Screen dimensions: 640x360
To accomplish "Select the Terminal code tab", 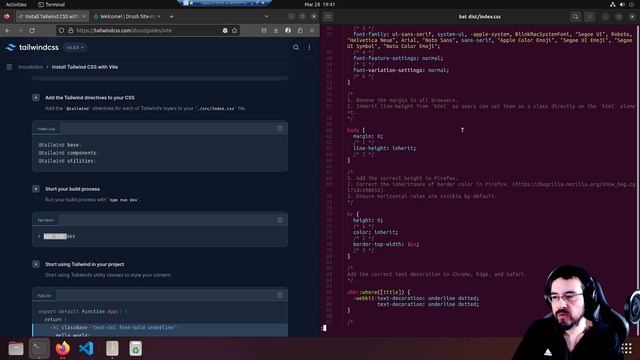I will (45, 220).
